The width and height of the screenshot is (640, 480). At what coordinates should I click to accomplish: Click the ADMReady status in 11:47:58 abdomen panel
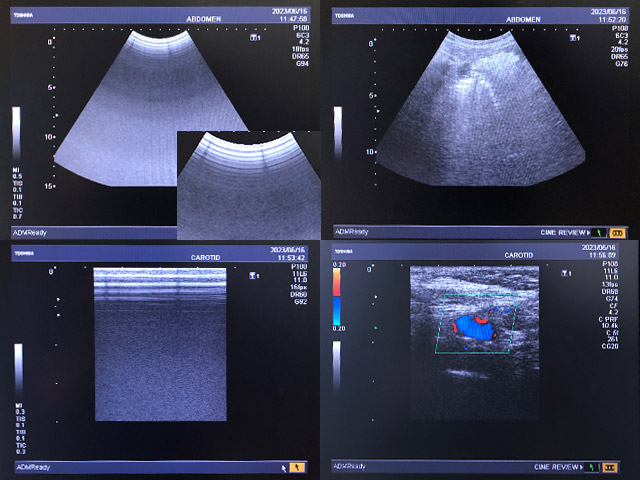click(x=30, y=233)
